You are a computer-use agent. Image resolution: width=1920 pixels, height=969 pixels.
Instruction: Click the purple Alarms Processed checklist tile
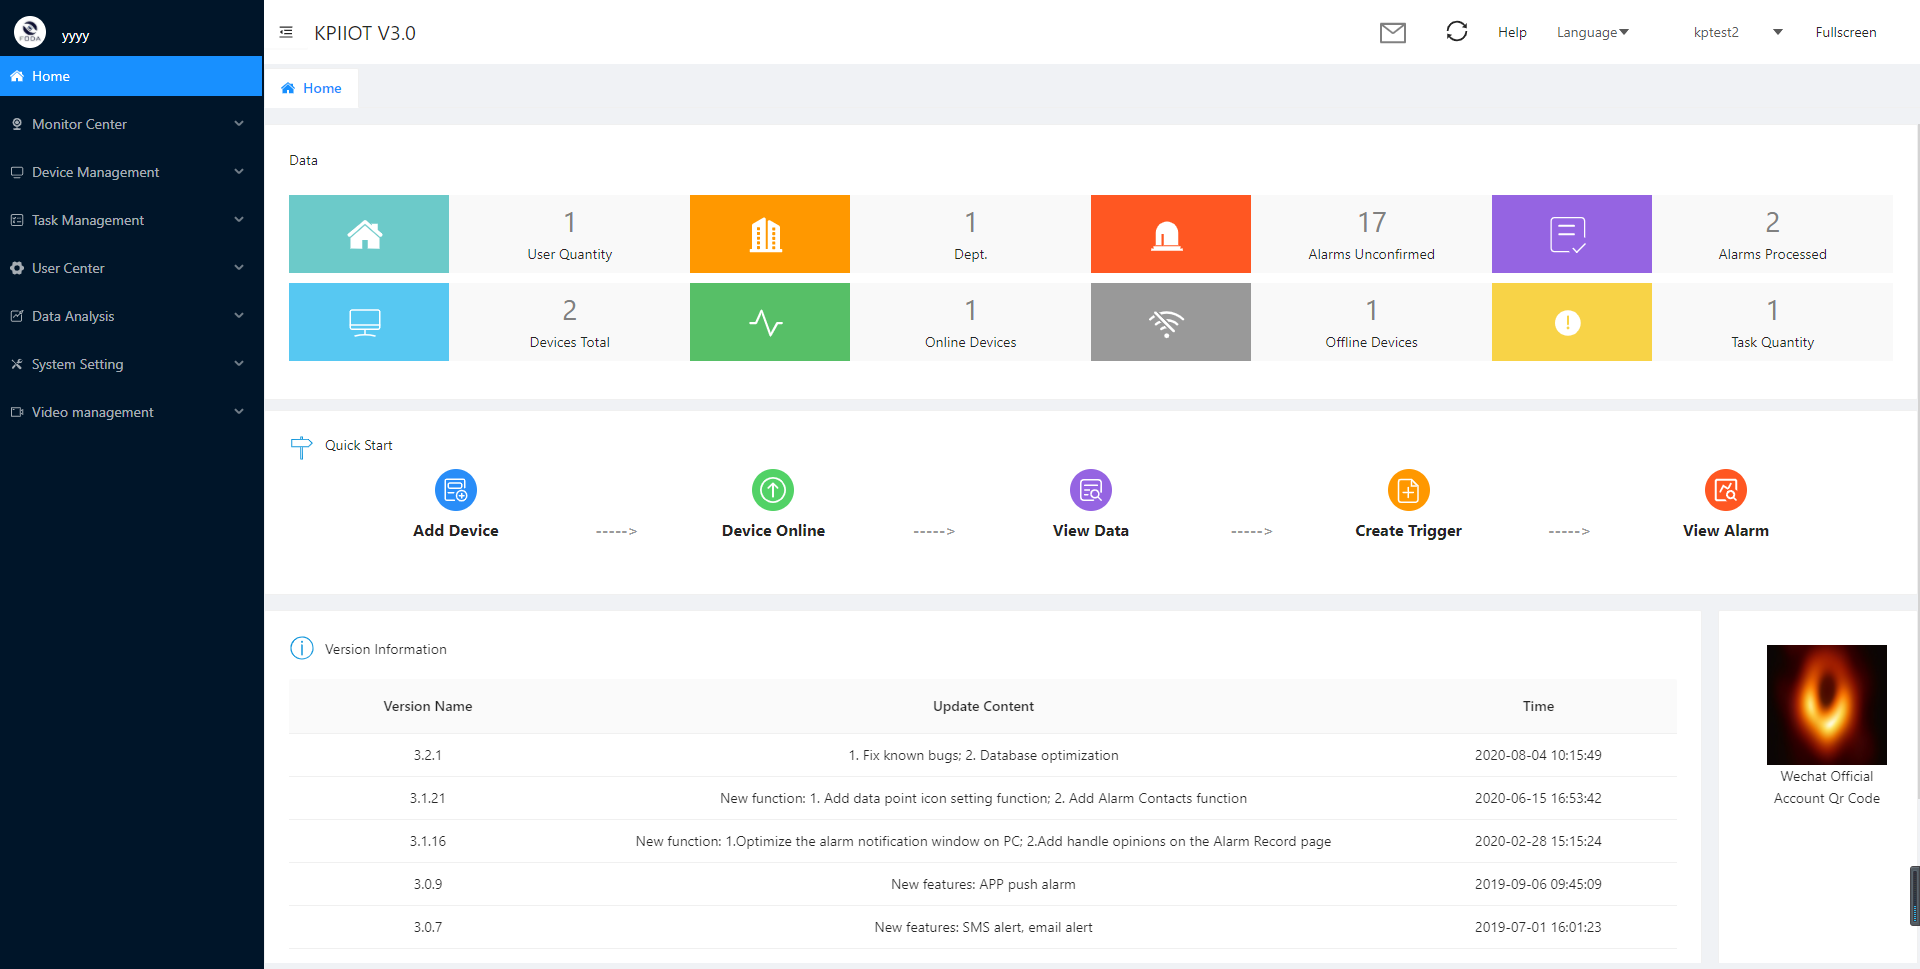coord(1572,234)
